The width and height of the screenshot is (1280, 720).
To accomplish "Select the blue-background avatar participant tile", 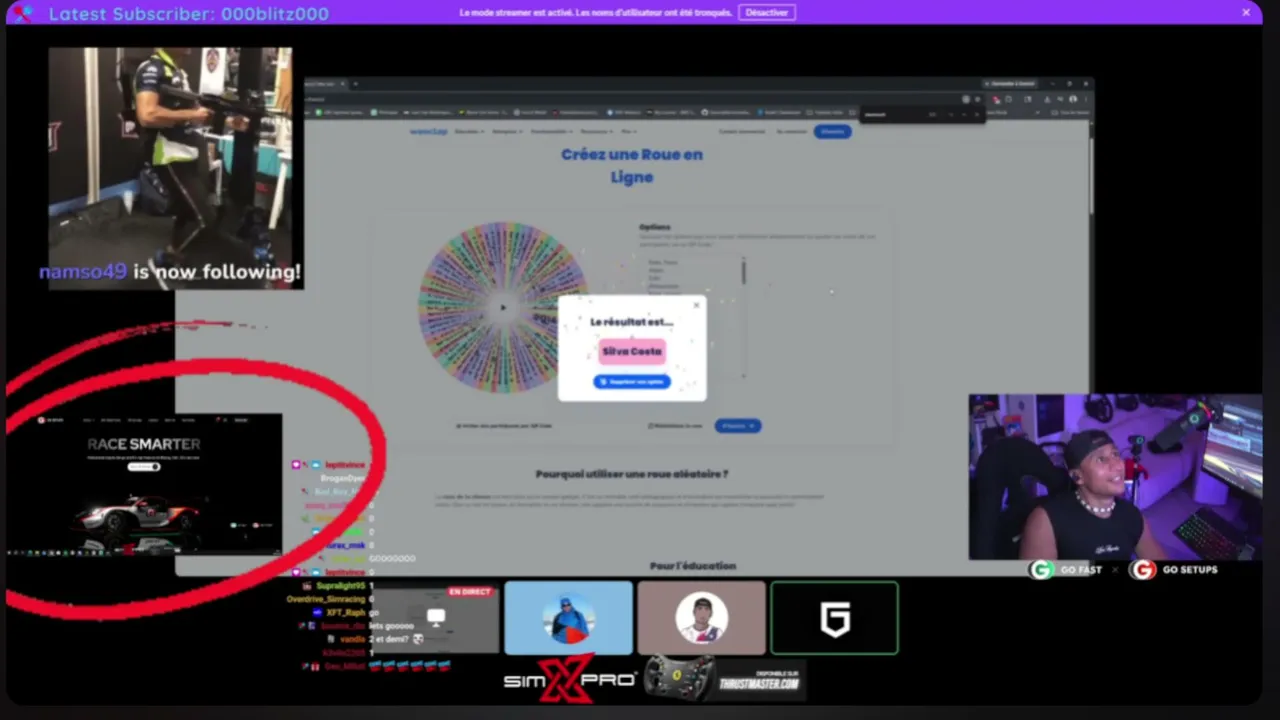I will pyautogui.click(x=568, y=618).
